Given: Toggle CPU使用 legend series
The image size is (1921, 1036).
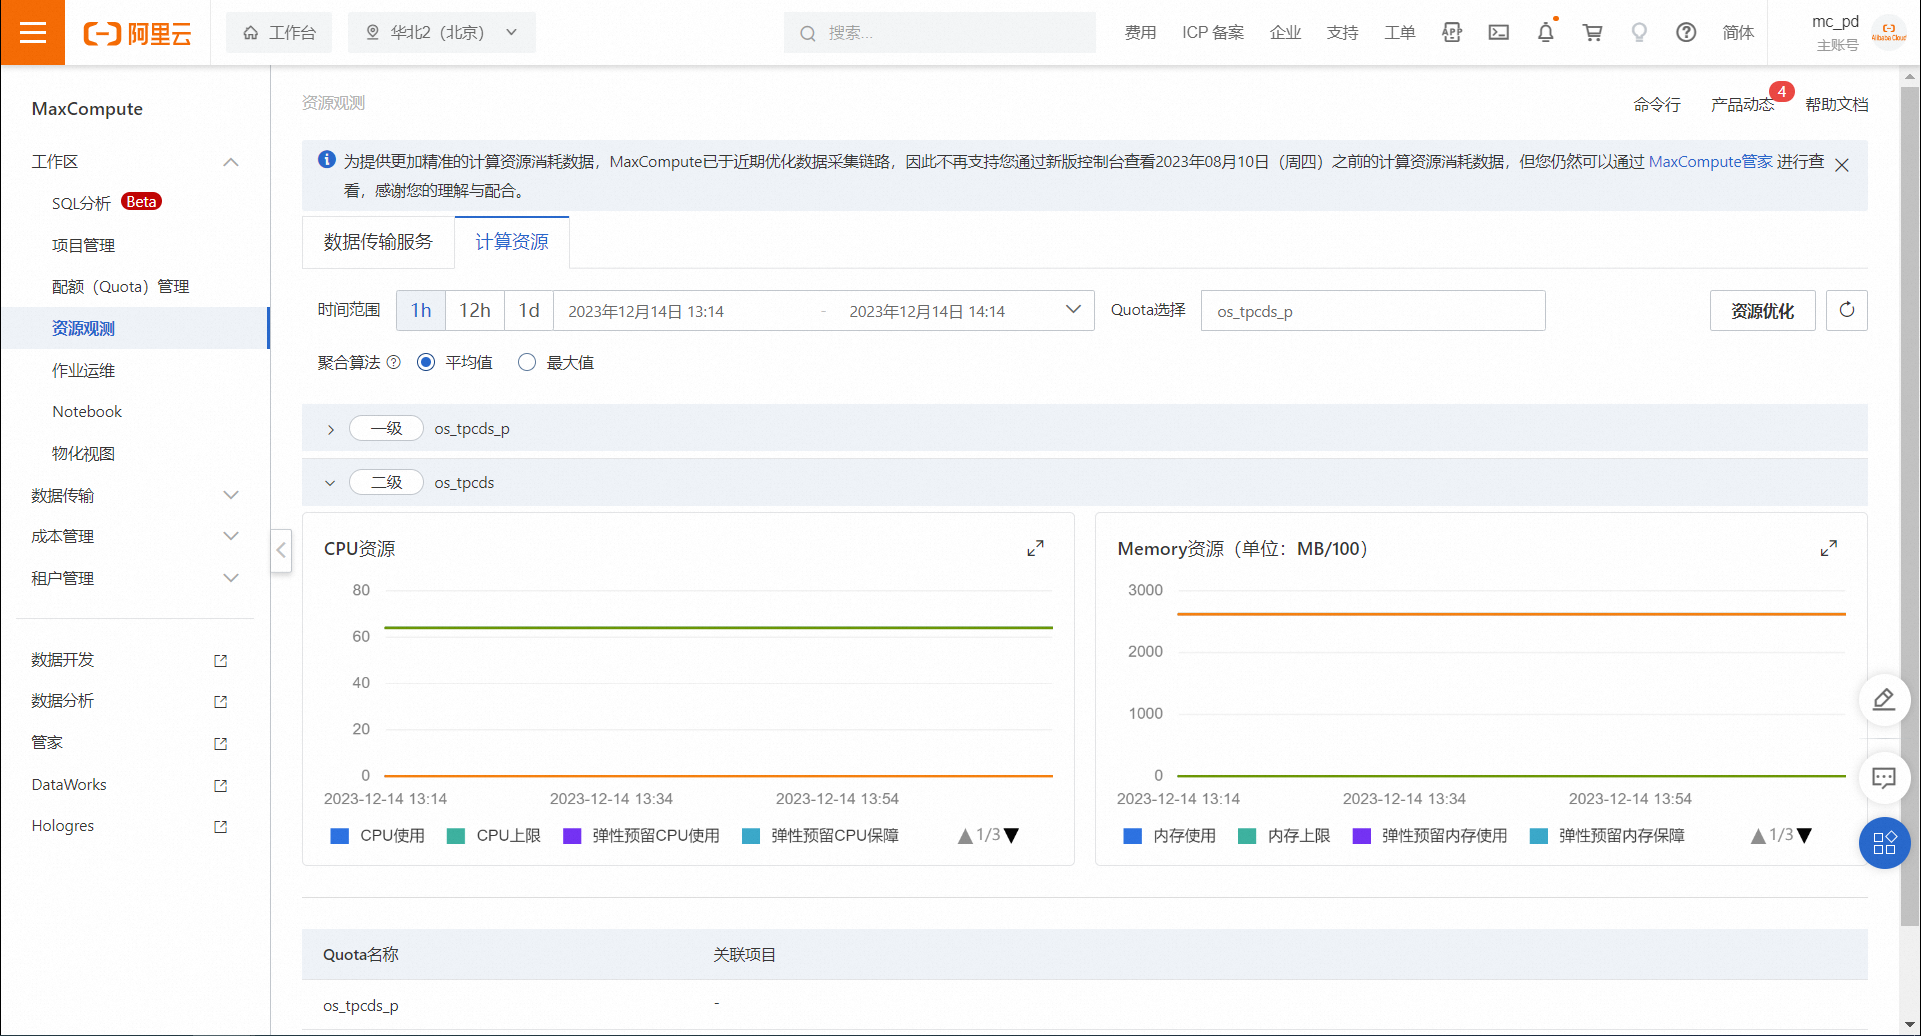Looking at the screenshot, I should click(378, 836).
